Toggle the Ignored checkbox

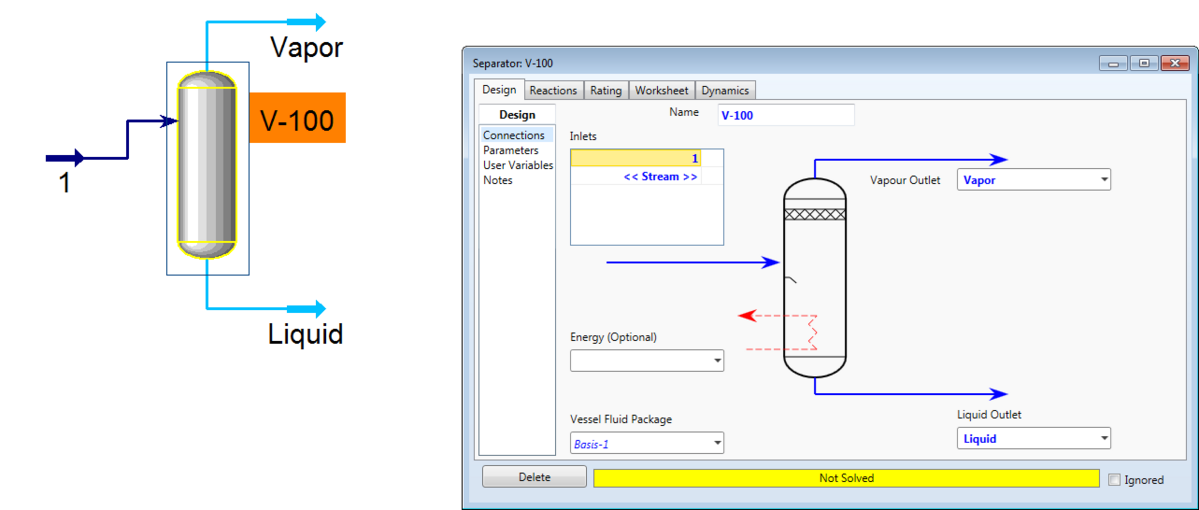[1115, 480]
